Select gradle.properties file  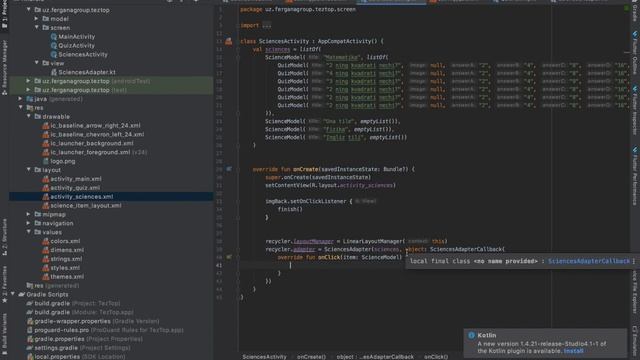(84, 339)
